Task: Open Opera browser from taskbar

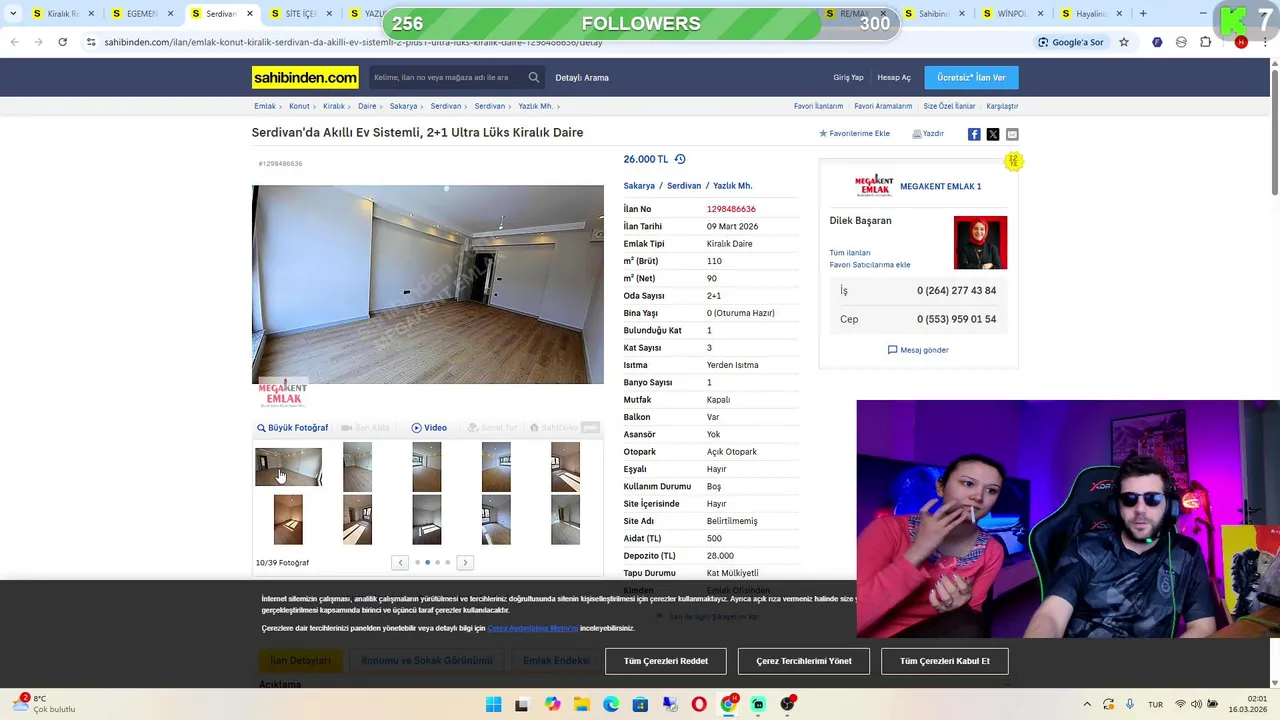Action: (x=699, y=705)
